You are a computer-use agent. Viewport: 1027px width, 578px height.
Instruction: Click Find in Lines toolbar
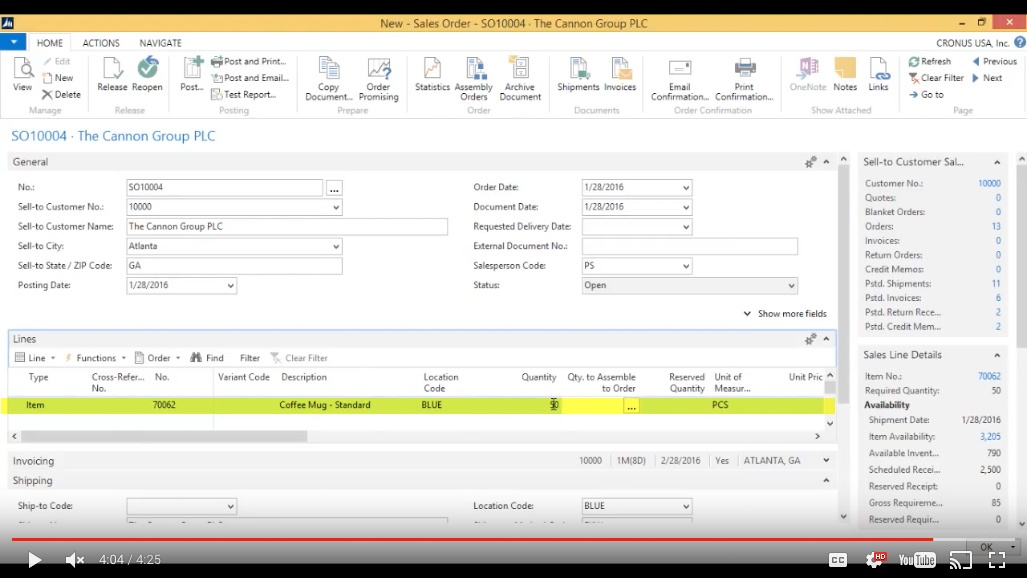(207, 358)
